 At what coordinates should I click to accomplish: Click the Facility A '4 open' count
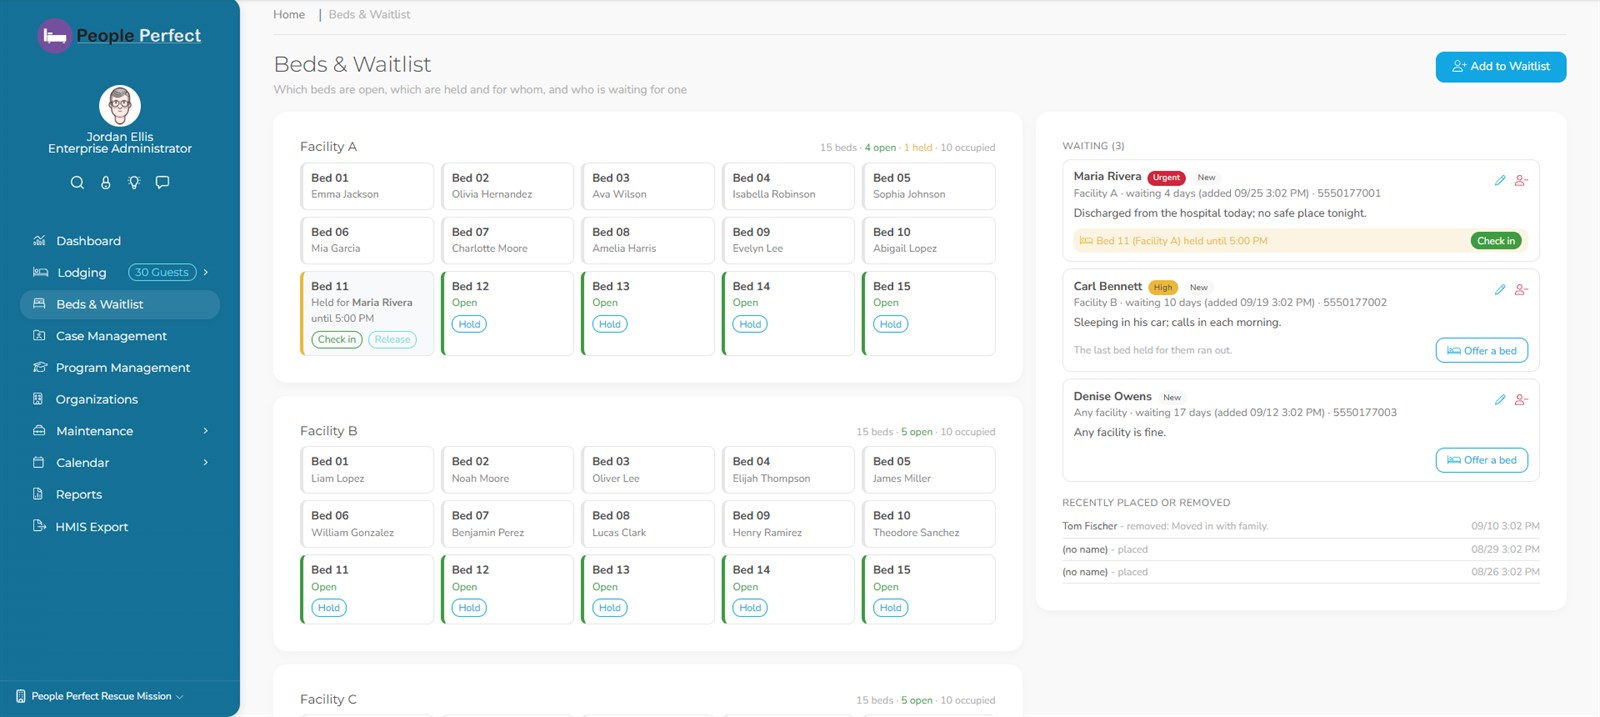(x=880, y=148)
